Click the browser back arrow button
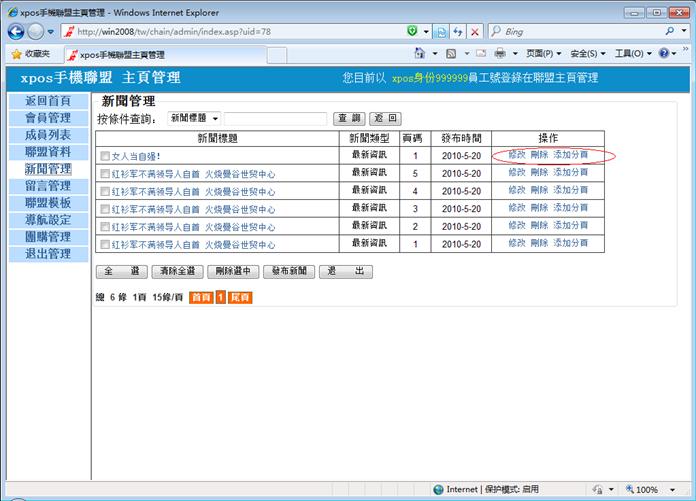Image resolution: width=696 pixels, height=501 pixels. click(17, 32)
